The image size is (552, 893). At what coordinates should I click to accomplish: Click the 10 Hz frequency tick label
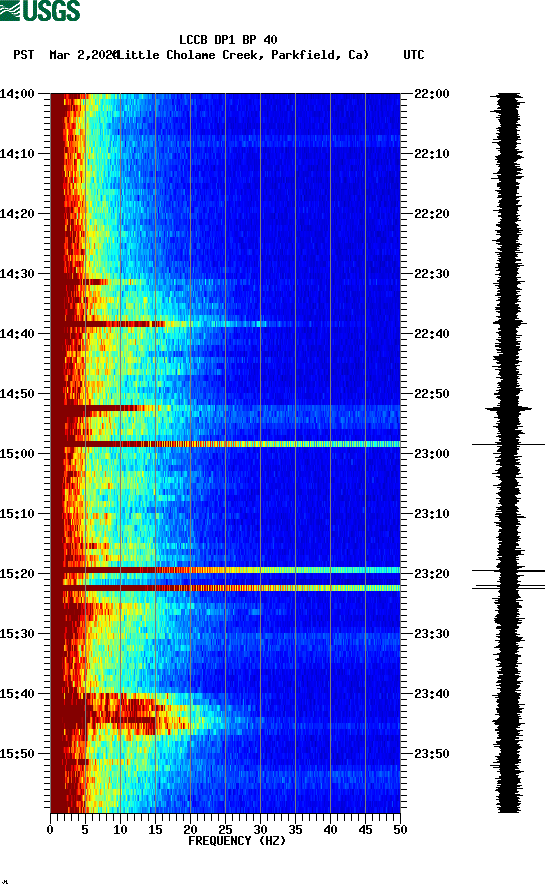pyautogui.click(x=120, y=830)
